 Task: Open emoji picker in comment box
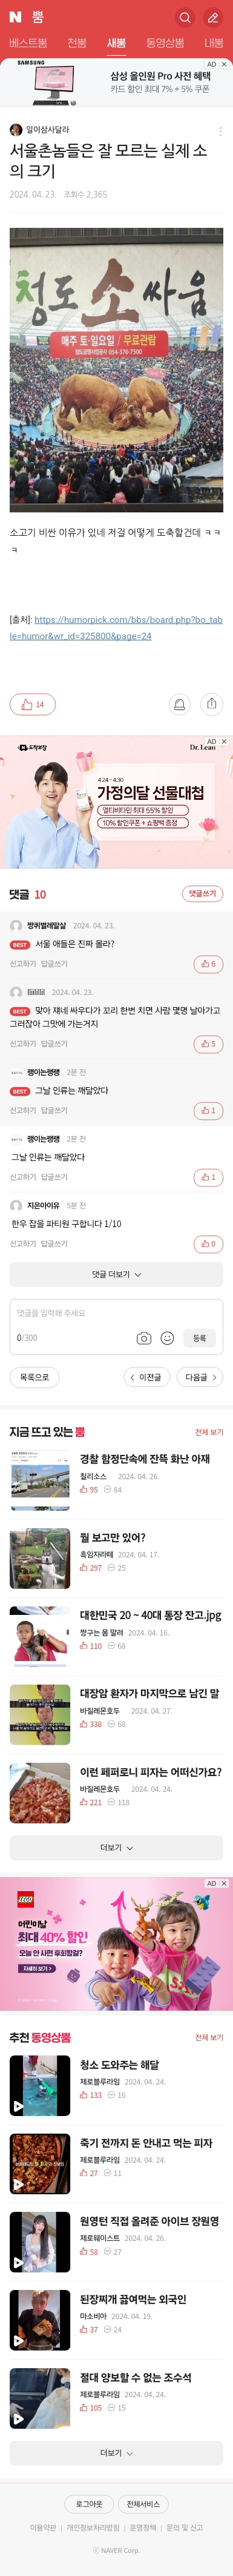(x=167, y=1338)
